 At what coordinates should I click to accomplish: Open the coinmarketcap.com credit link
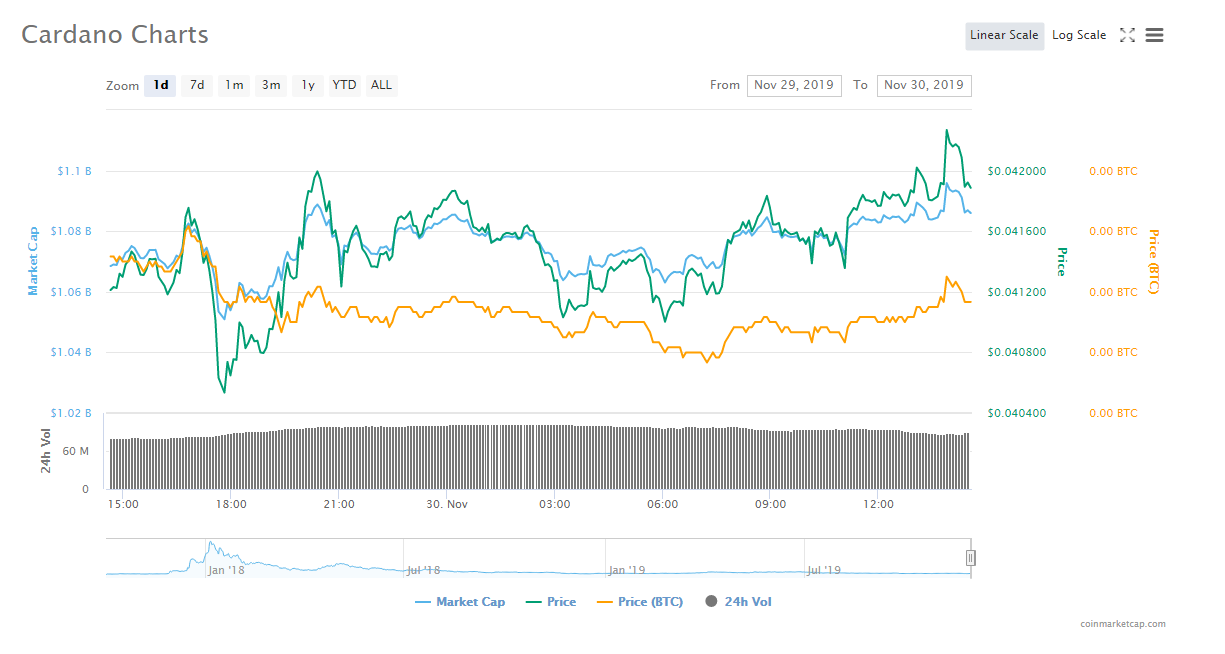[x=1123, y=624]
